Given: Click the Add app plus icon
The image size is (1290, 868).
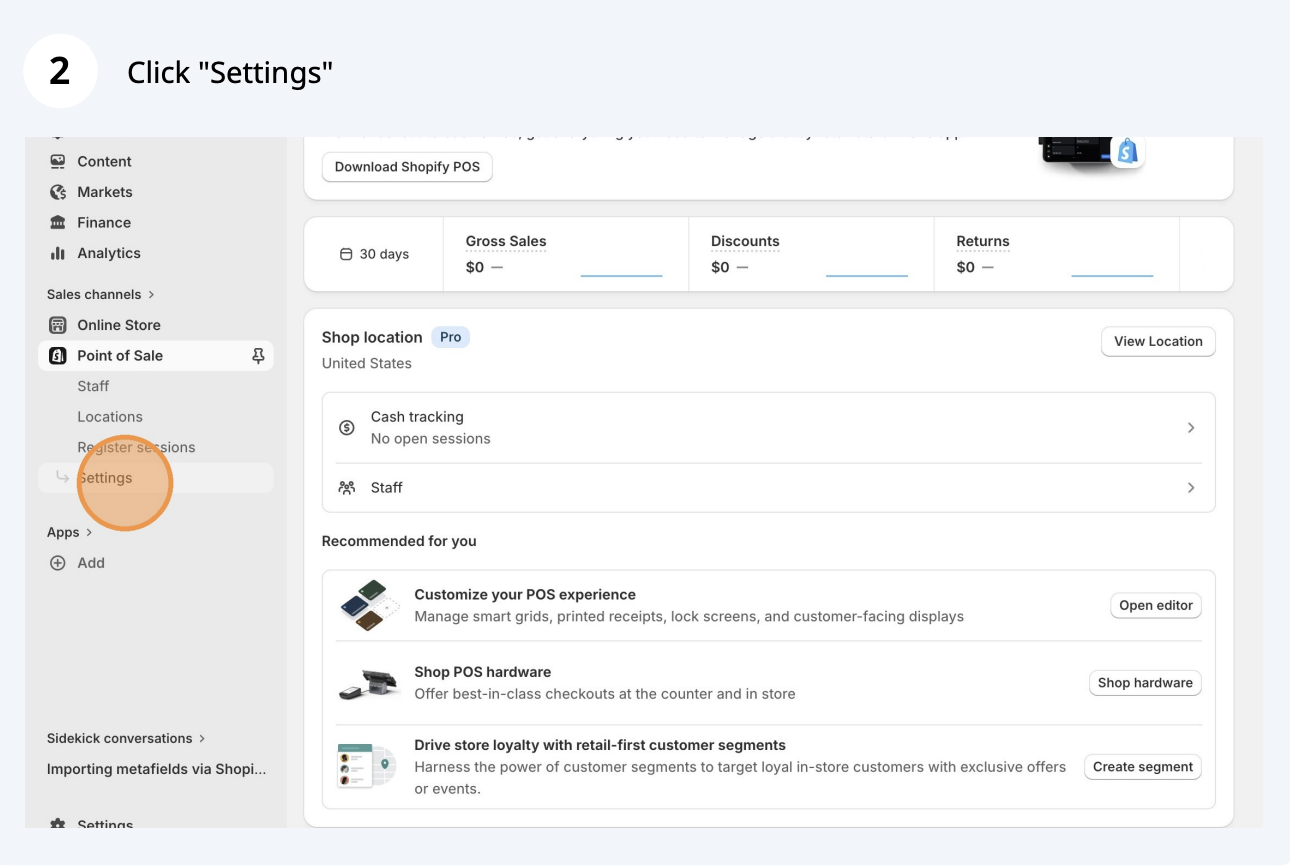Looking at the screenshot, I should click(x=58, y=563).
